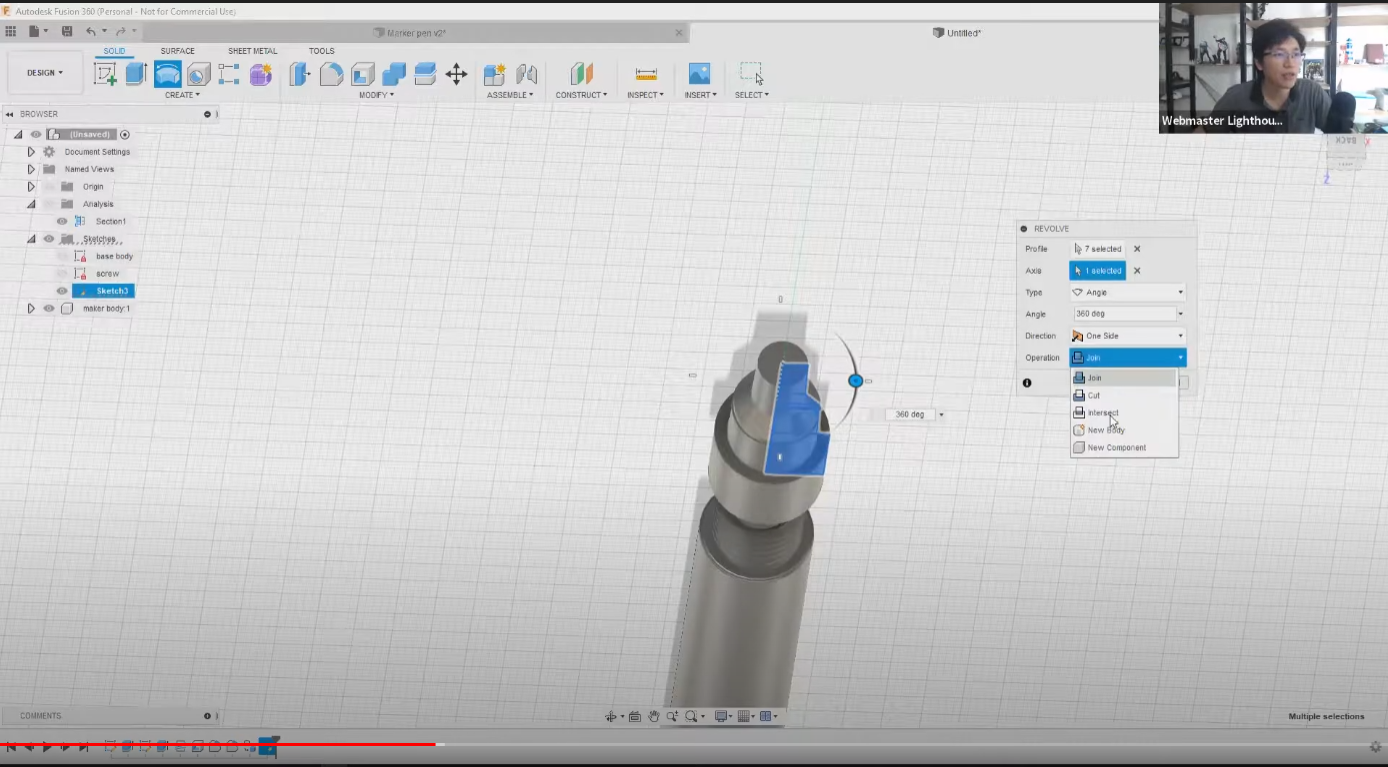Open the Direction dropdown showing One Side
The image size is (1388, 767).
tap(1128, 336)
